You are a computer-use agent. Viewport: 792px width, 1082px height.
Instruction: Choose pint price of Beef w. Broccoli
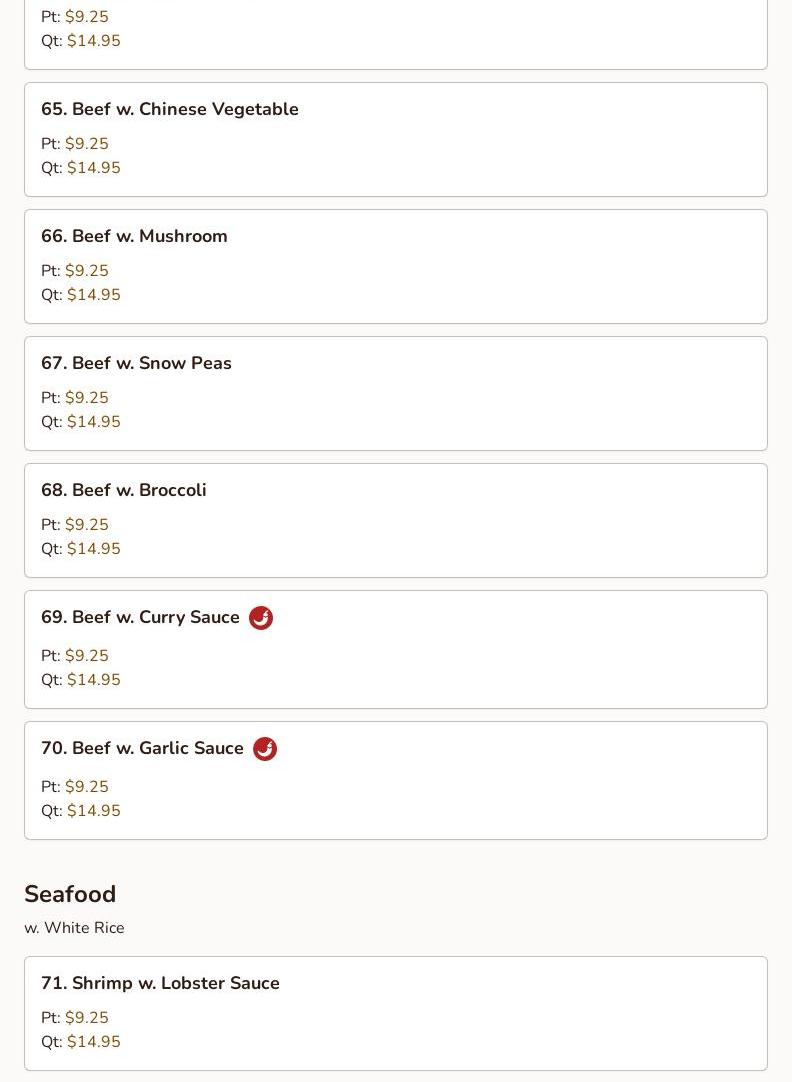(86, 525)
